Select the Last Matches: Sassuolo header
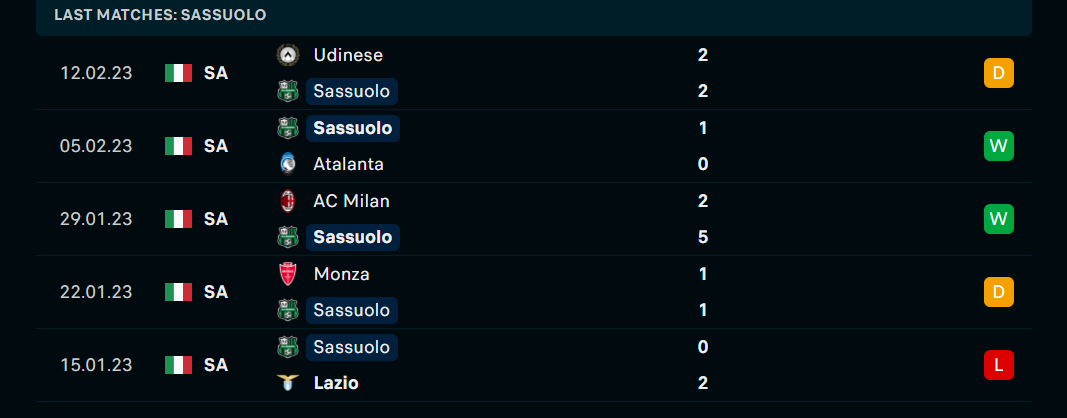Viewport: 1067px width, 418px height. pyautogui.click(x=161, y=15)
